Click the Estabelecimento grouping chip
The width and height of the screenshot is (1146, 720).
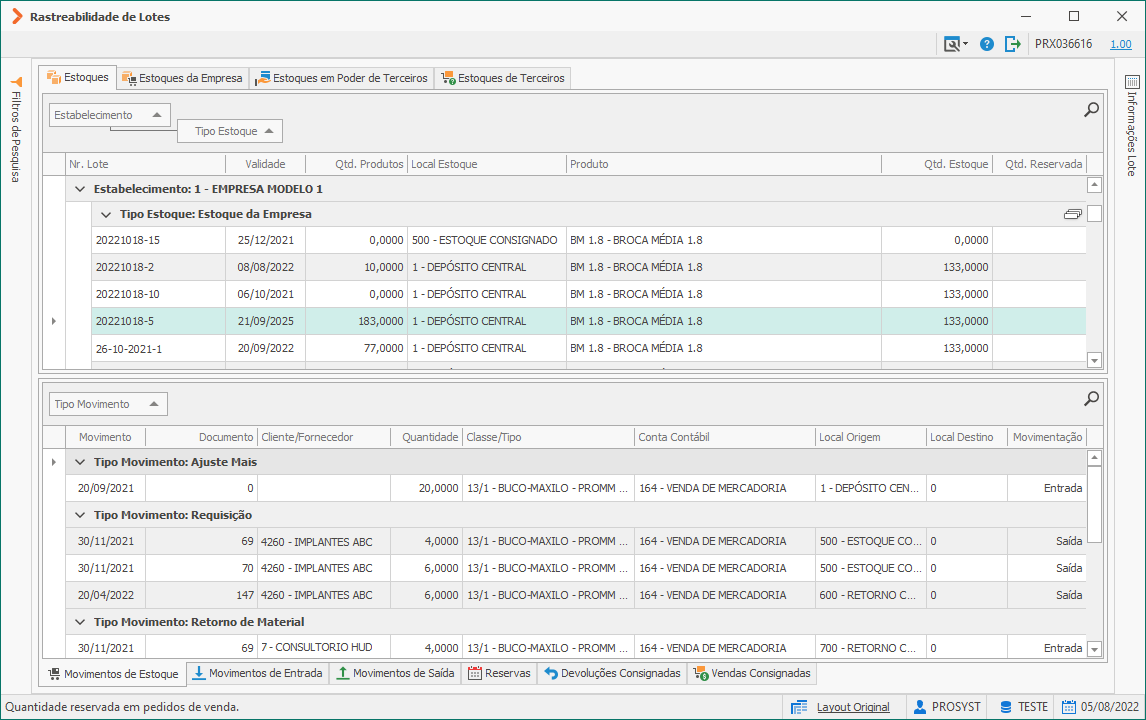tap(110, 115)
